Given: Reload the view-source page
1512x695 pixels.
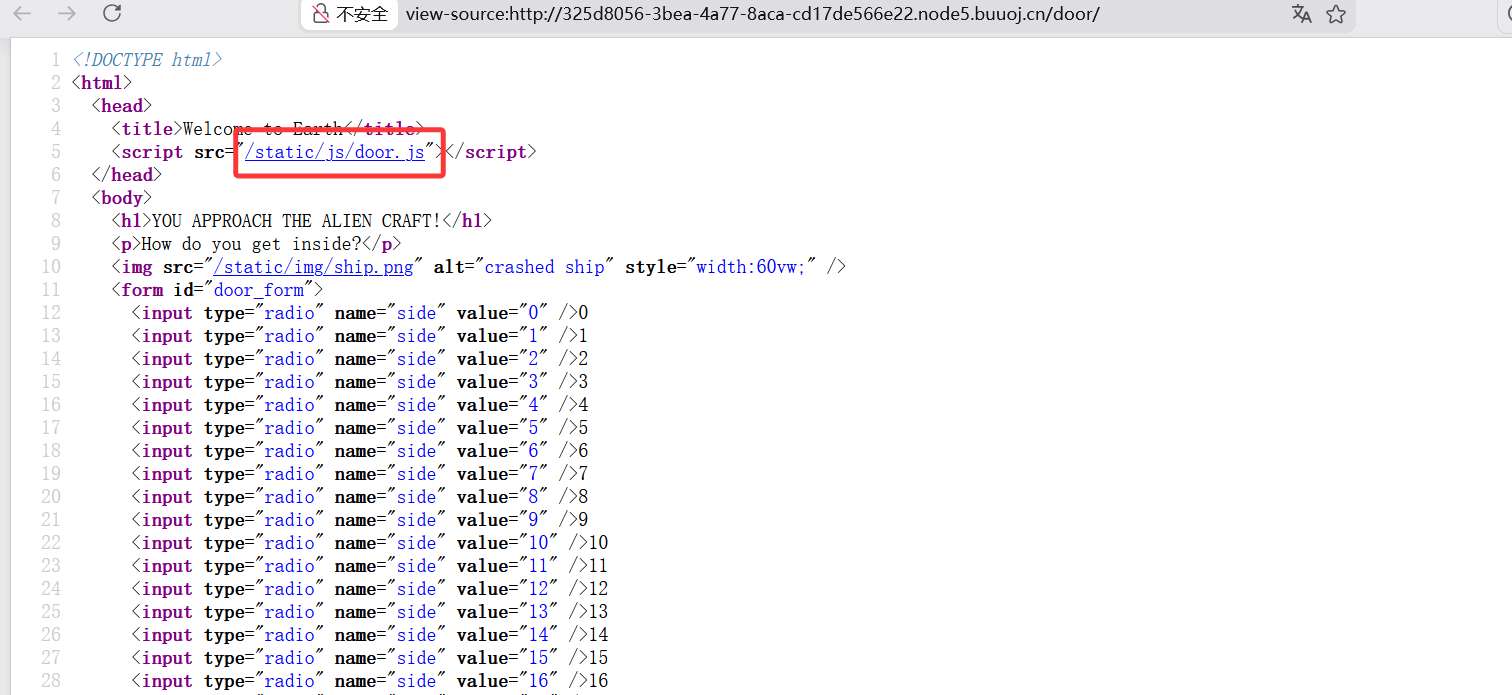Looking at the screenshot, I should coord(112,14).
